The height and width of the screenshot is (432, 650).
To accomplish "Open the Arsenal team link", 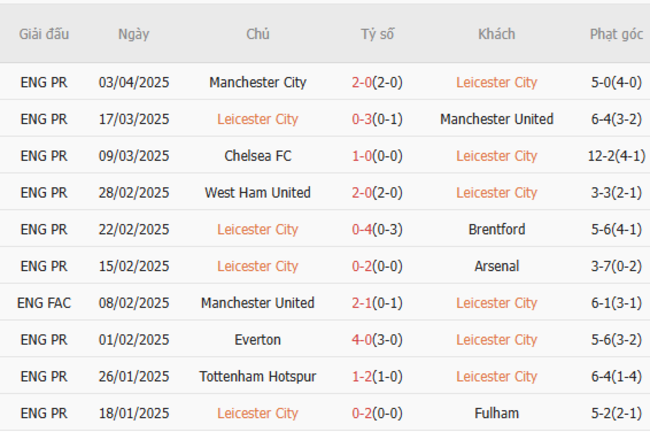I will click(496, 266).
